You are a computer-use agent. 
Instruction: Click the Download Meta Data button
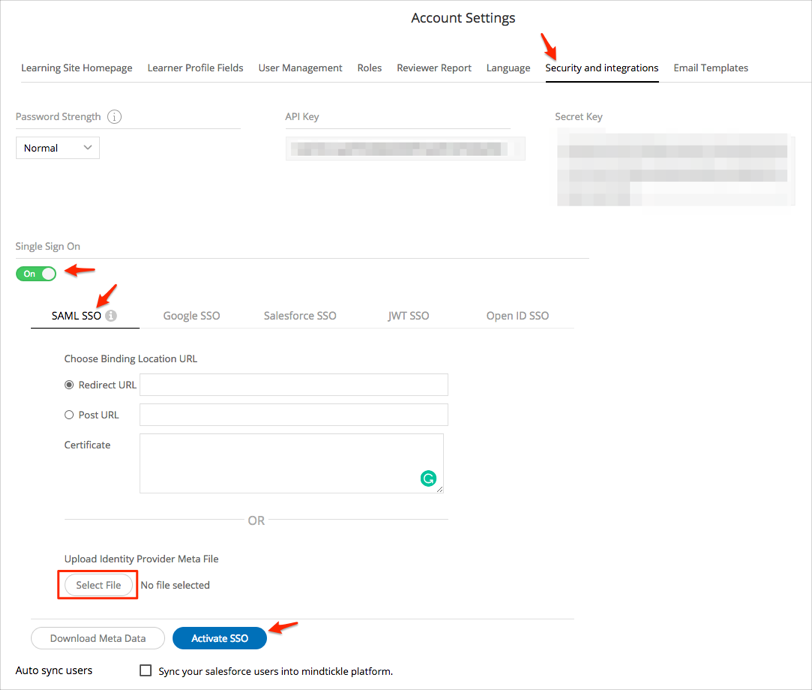[97, 638]
